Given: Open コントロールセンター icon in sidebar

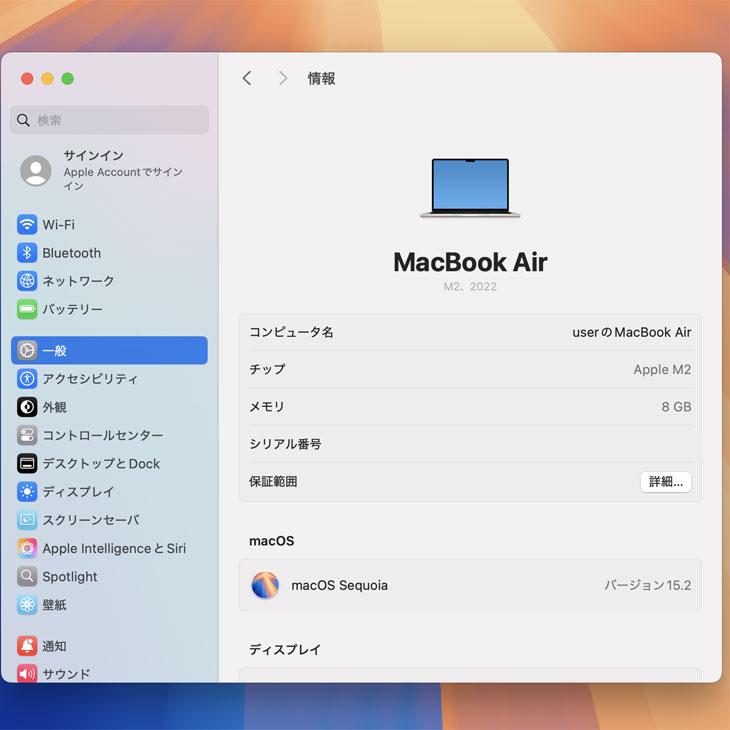Looking at the screenshot, I should pyautogui.click(x=27, y=435).
